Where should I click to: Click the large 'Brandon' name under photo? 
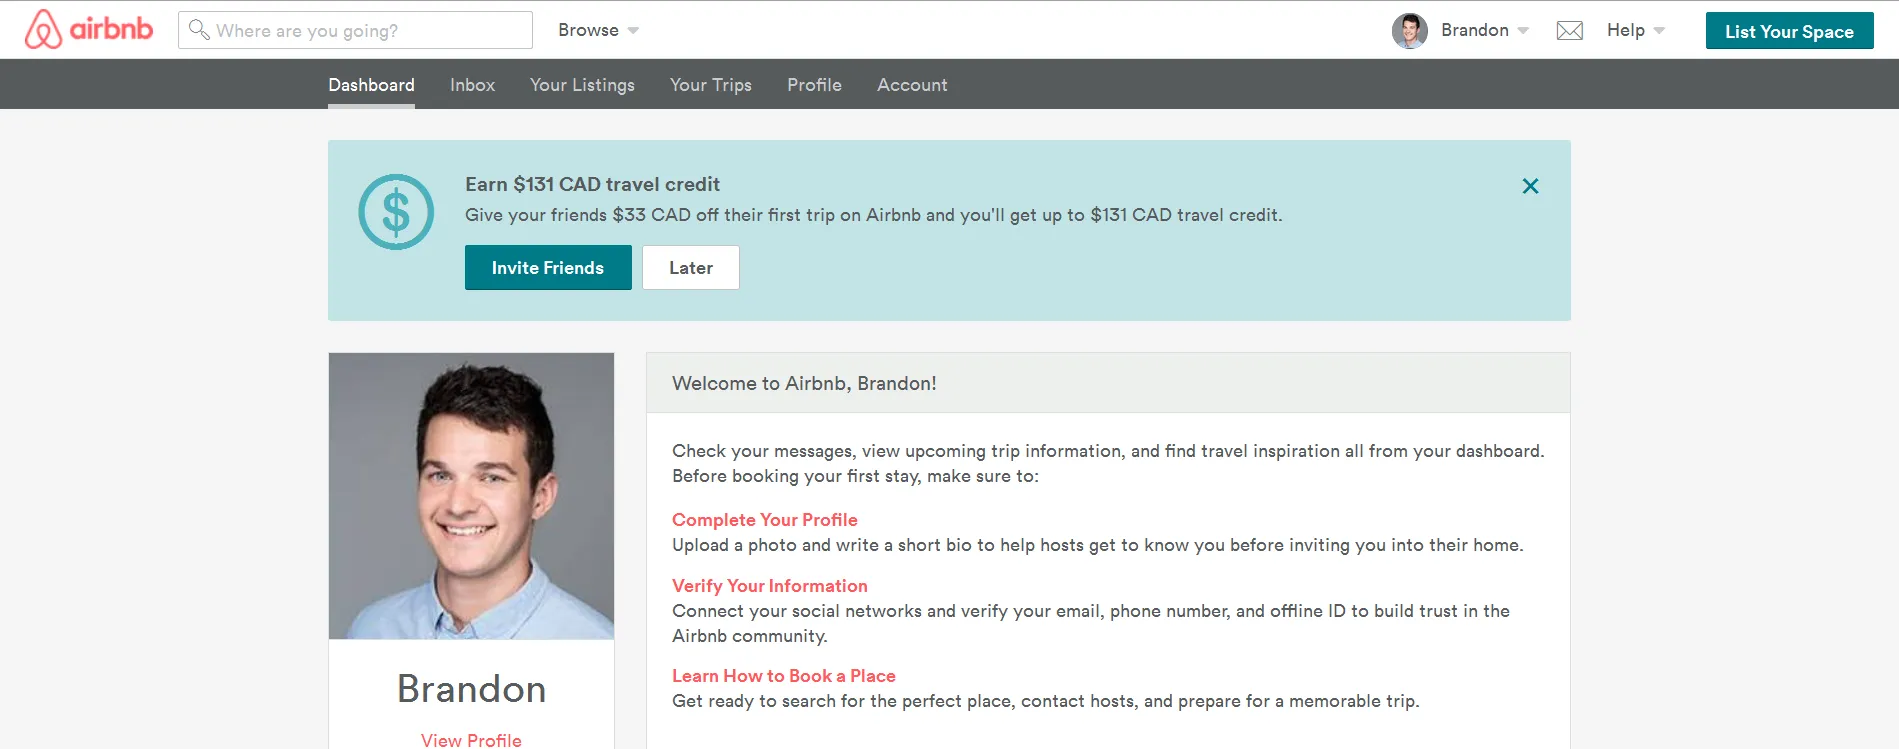(471, 689)
